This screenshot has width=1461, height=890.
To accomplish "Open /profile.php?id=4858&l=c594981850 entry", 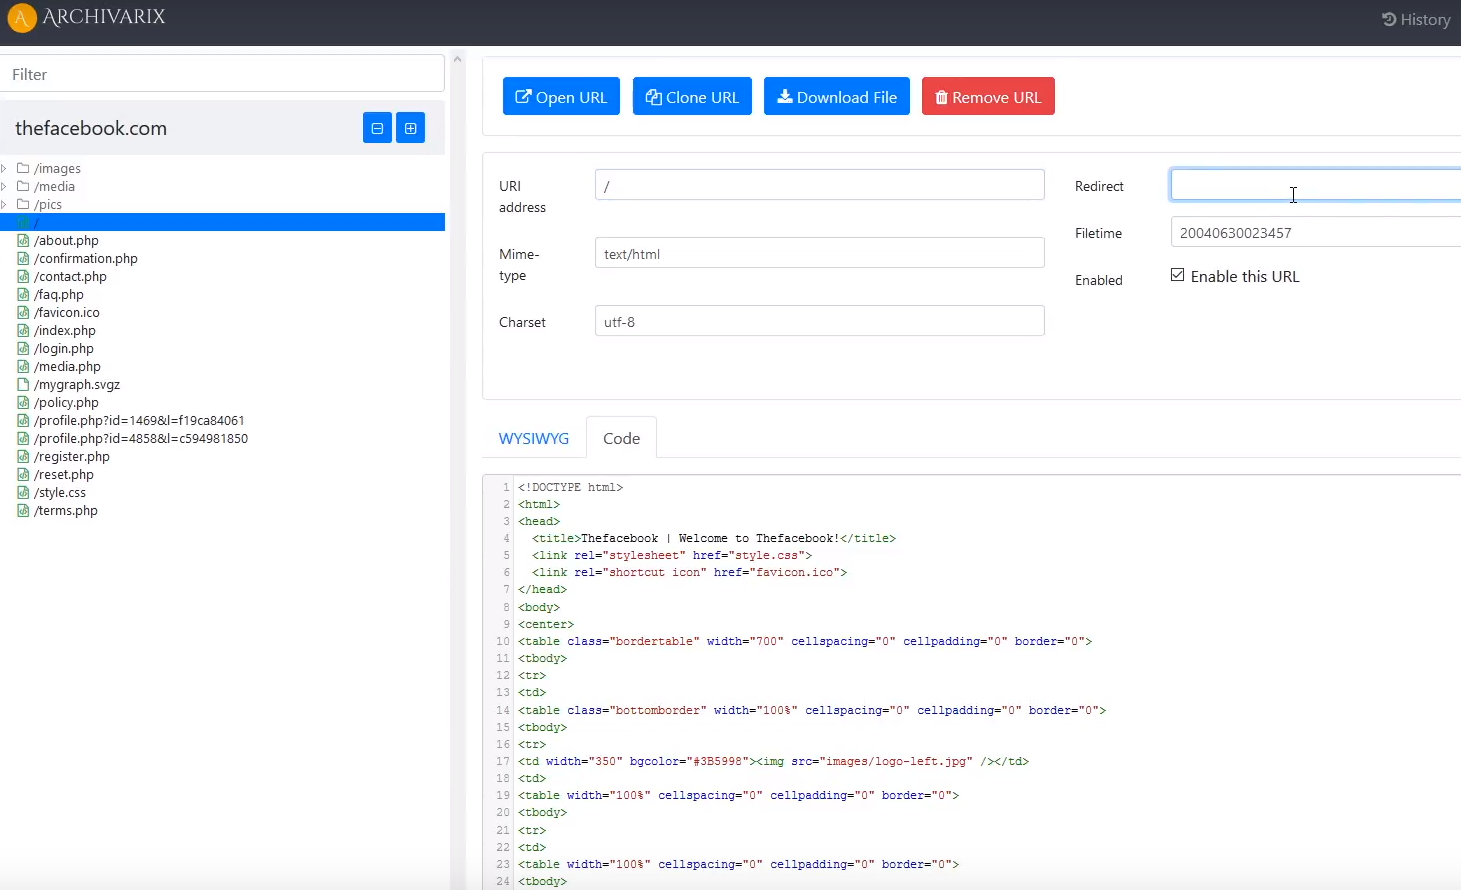I will [141, 439].
